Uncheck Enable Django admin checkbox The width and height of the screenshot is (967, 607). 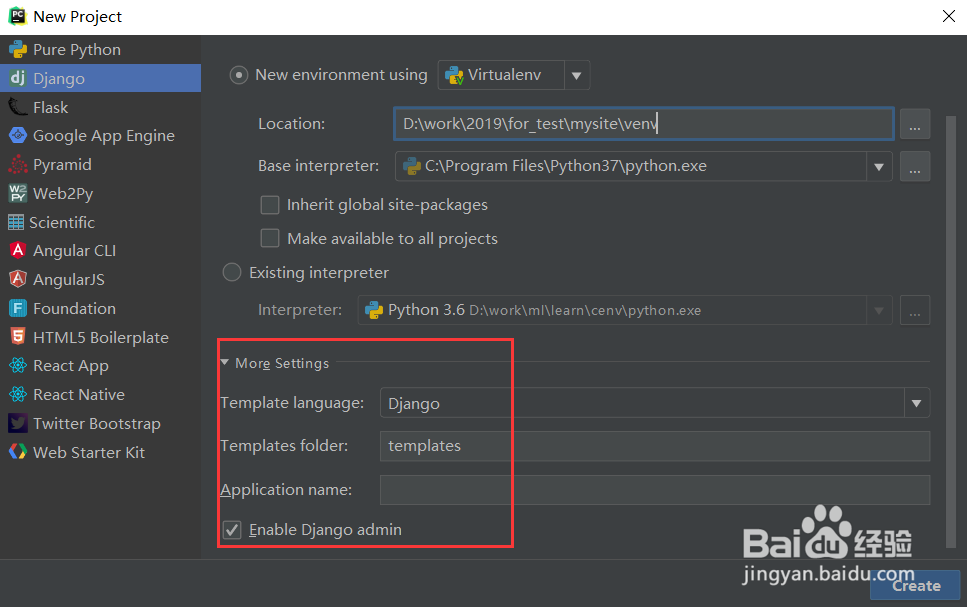click(x=232, y=529)
